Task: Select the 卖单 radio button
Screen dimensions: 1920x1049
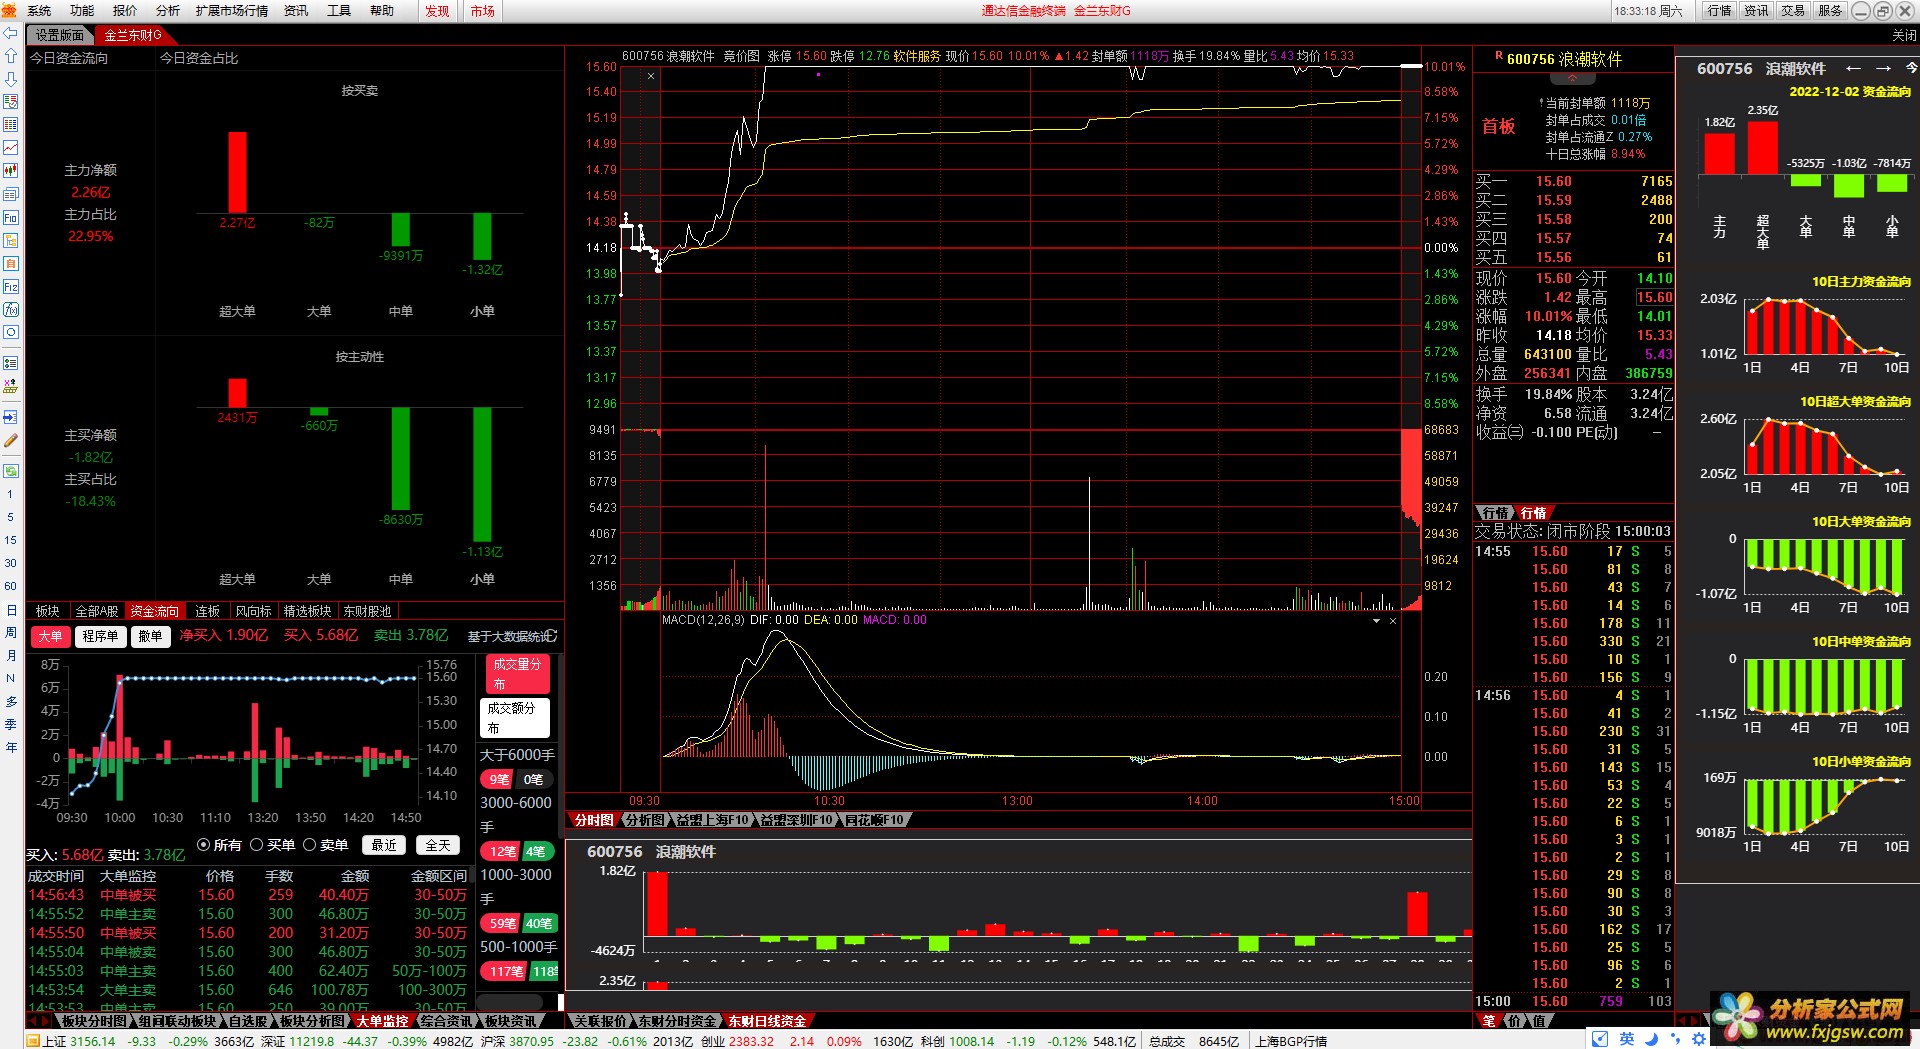Action: (x=309, y=845)
